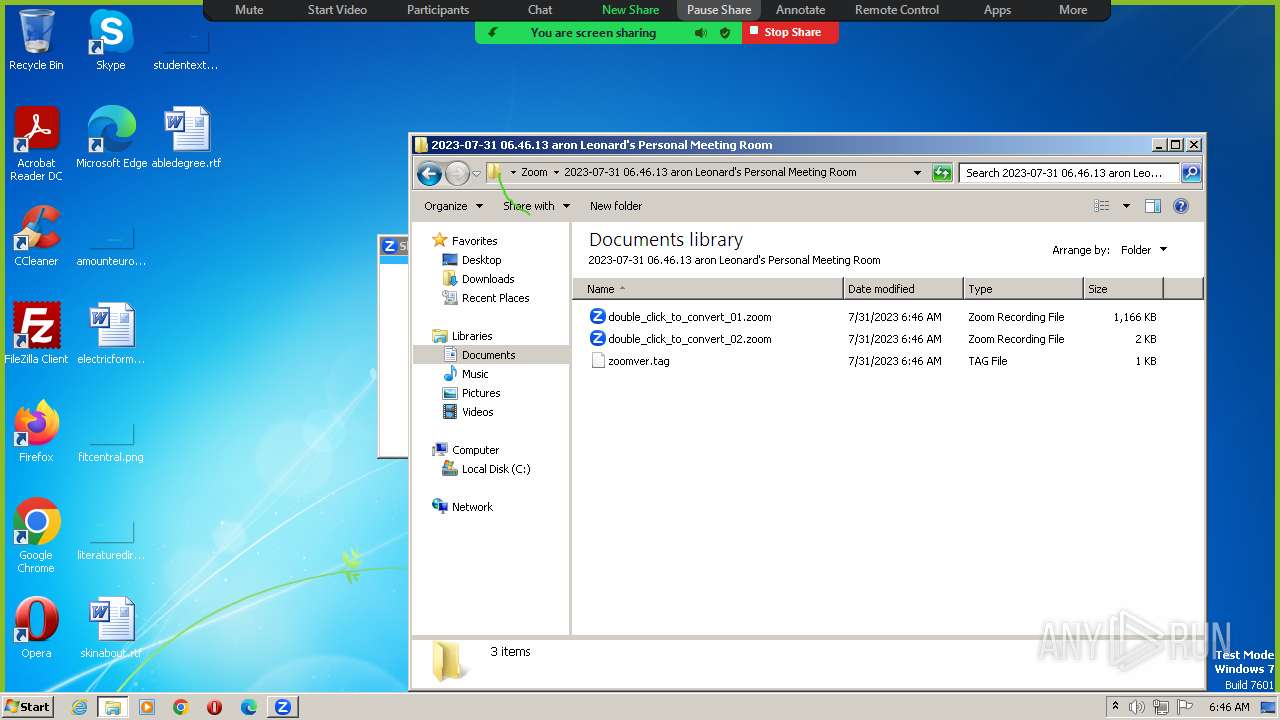
Task: Open the Recycle Bin desktop icon
Action: (x=36, y=40)
